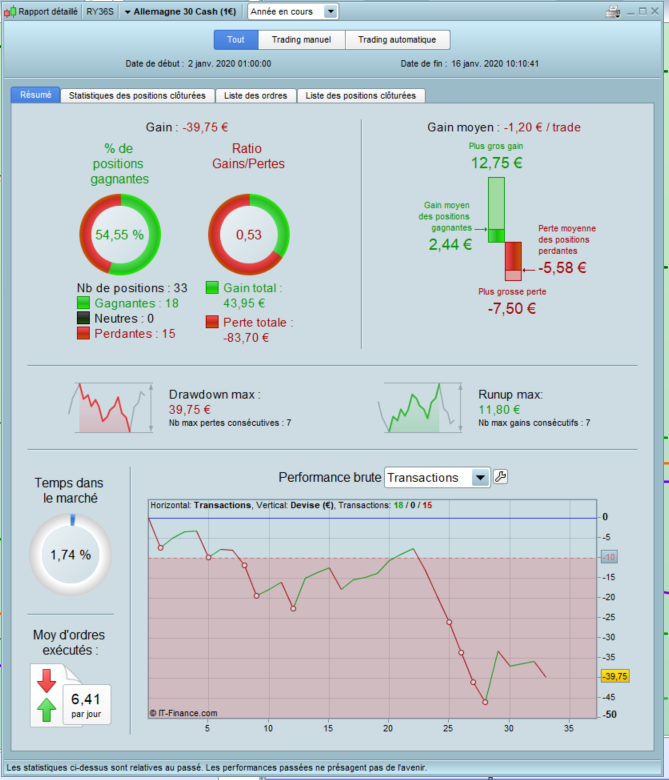Click the drawdown max mini chart
The width and height of the screenshot is (669, 780).
pyautogui.click(x=110, y=407)
